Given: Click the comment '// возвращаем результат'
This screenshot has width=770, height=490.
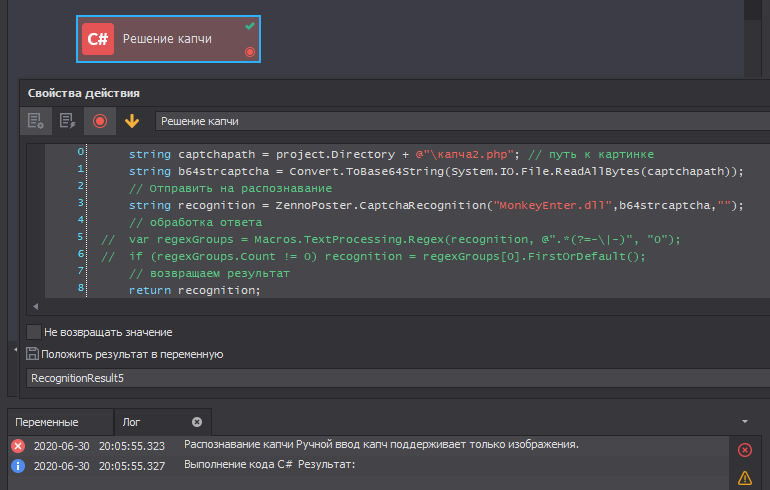Looking at the screenshot, I should 209,273.
